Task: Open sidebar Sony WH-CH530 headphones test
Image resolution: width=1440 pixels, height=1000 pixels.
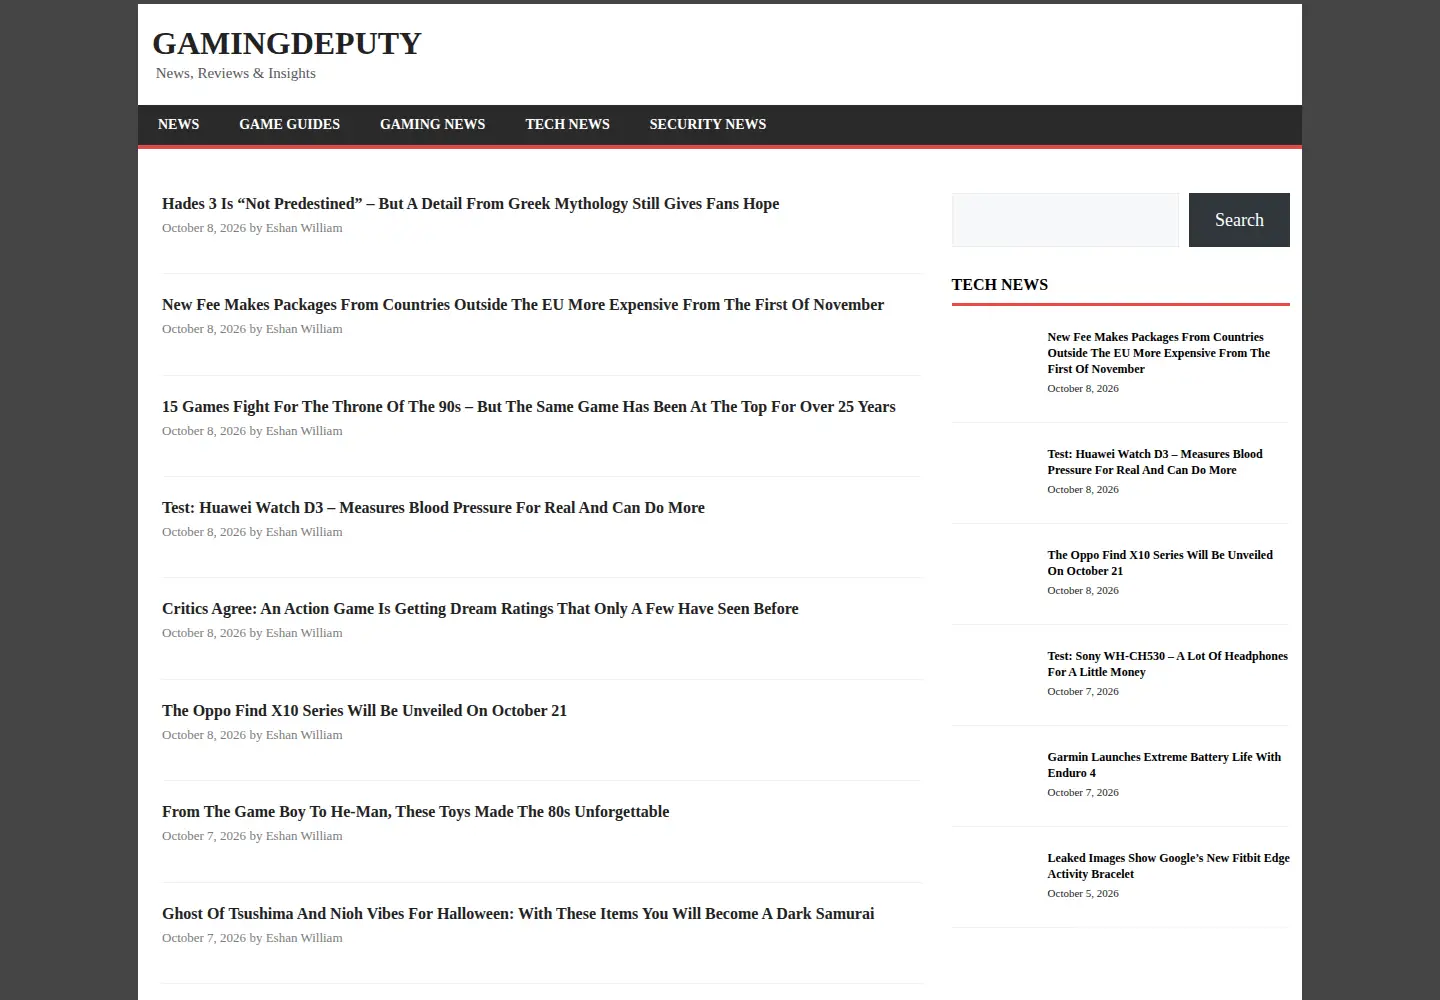Action: pos(1167,664)
